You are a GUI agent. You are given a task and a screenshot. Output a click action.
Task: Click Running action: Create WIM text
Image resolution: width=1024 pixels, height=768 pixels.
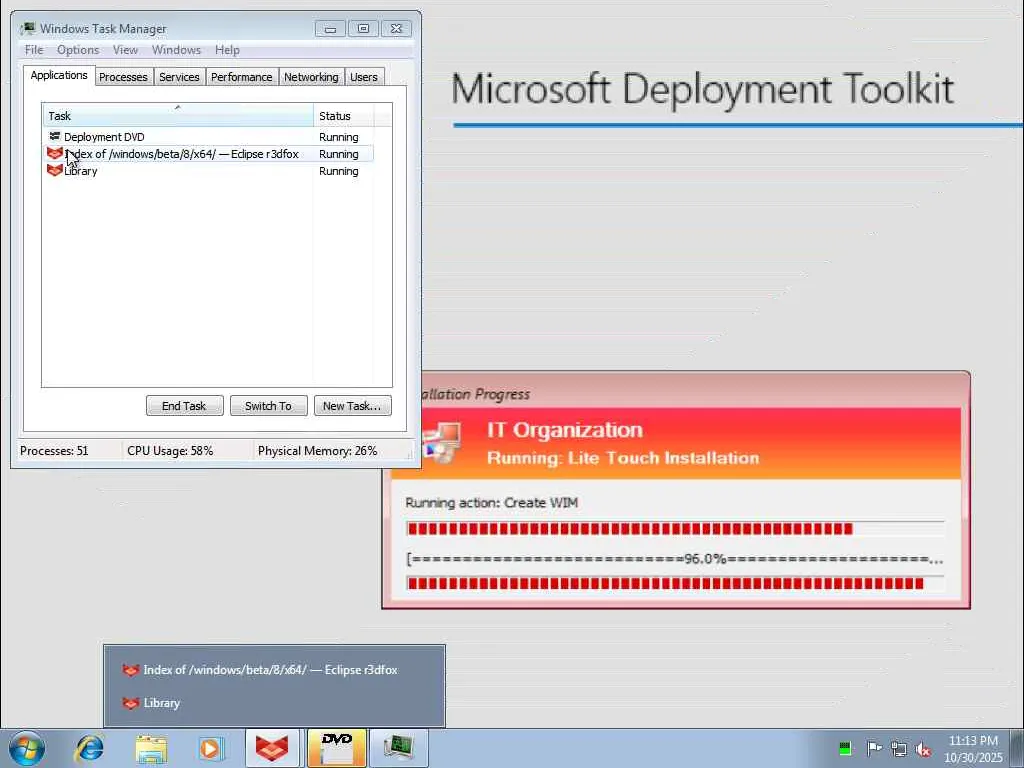coord(491,502)
